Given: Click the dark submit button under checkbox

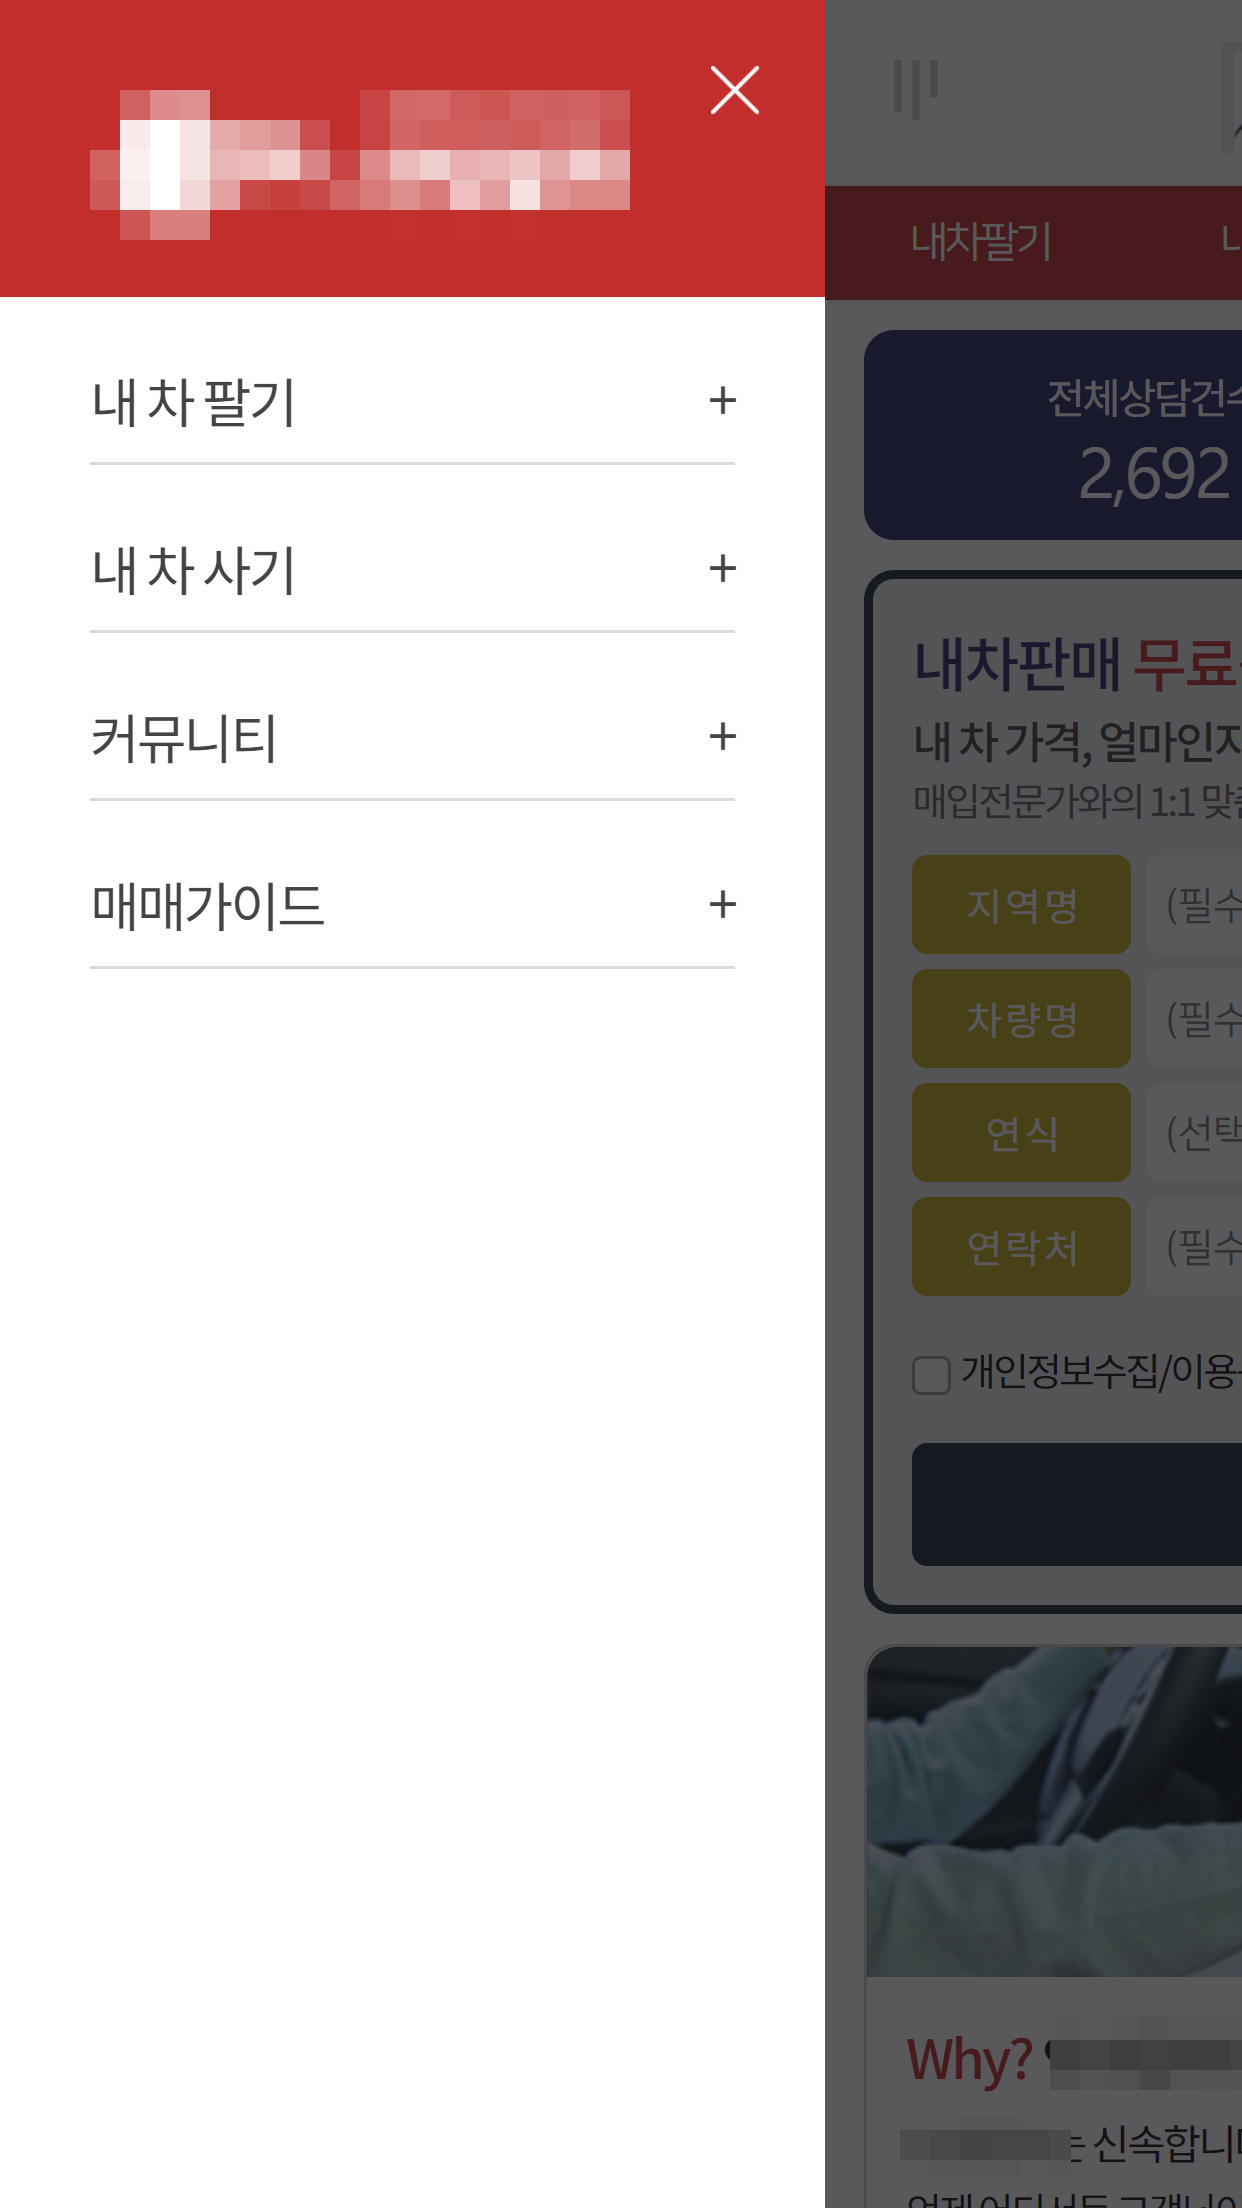Looking at the screenshot, I should point(1077,1504).
